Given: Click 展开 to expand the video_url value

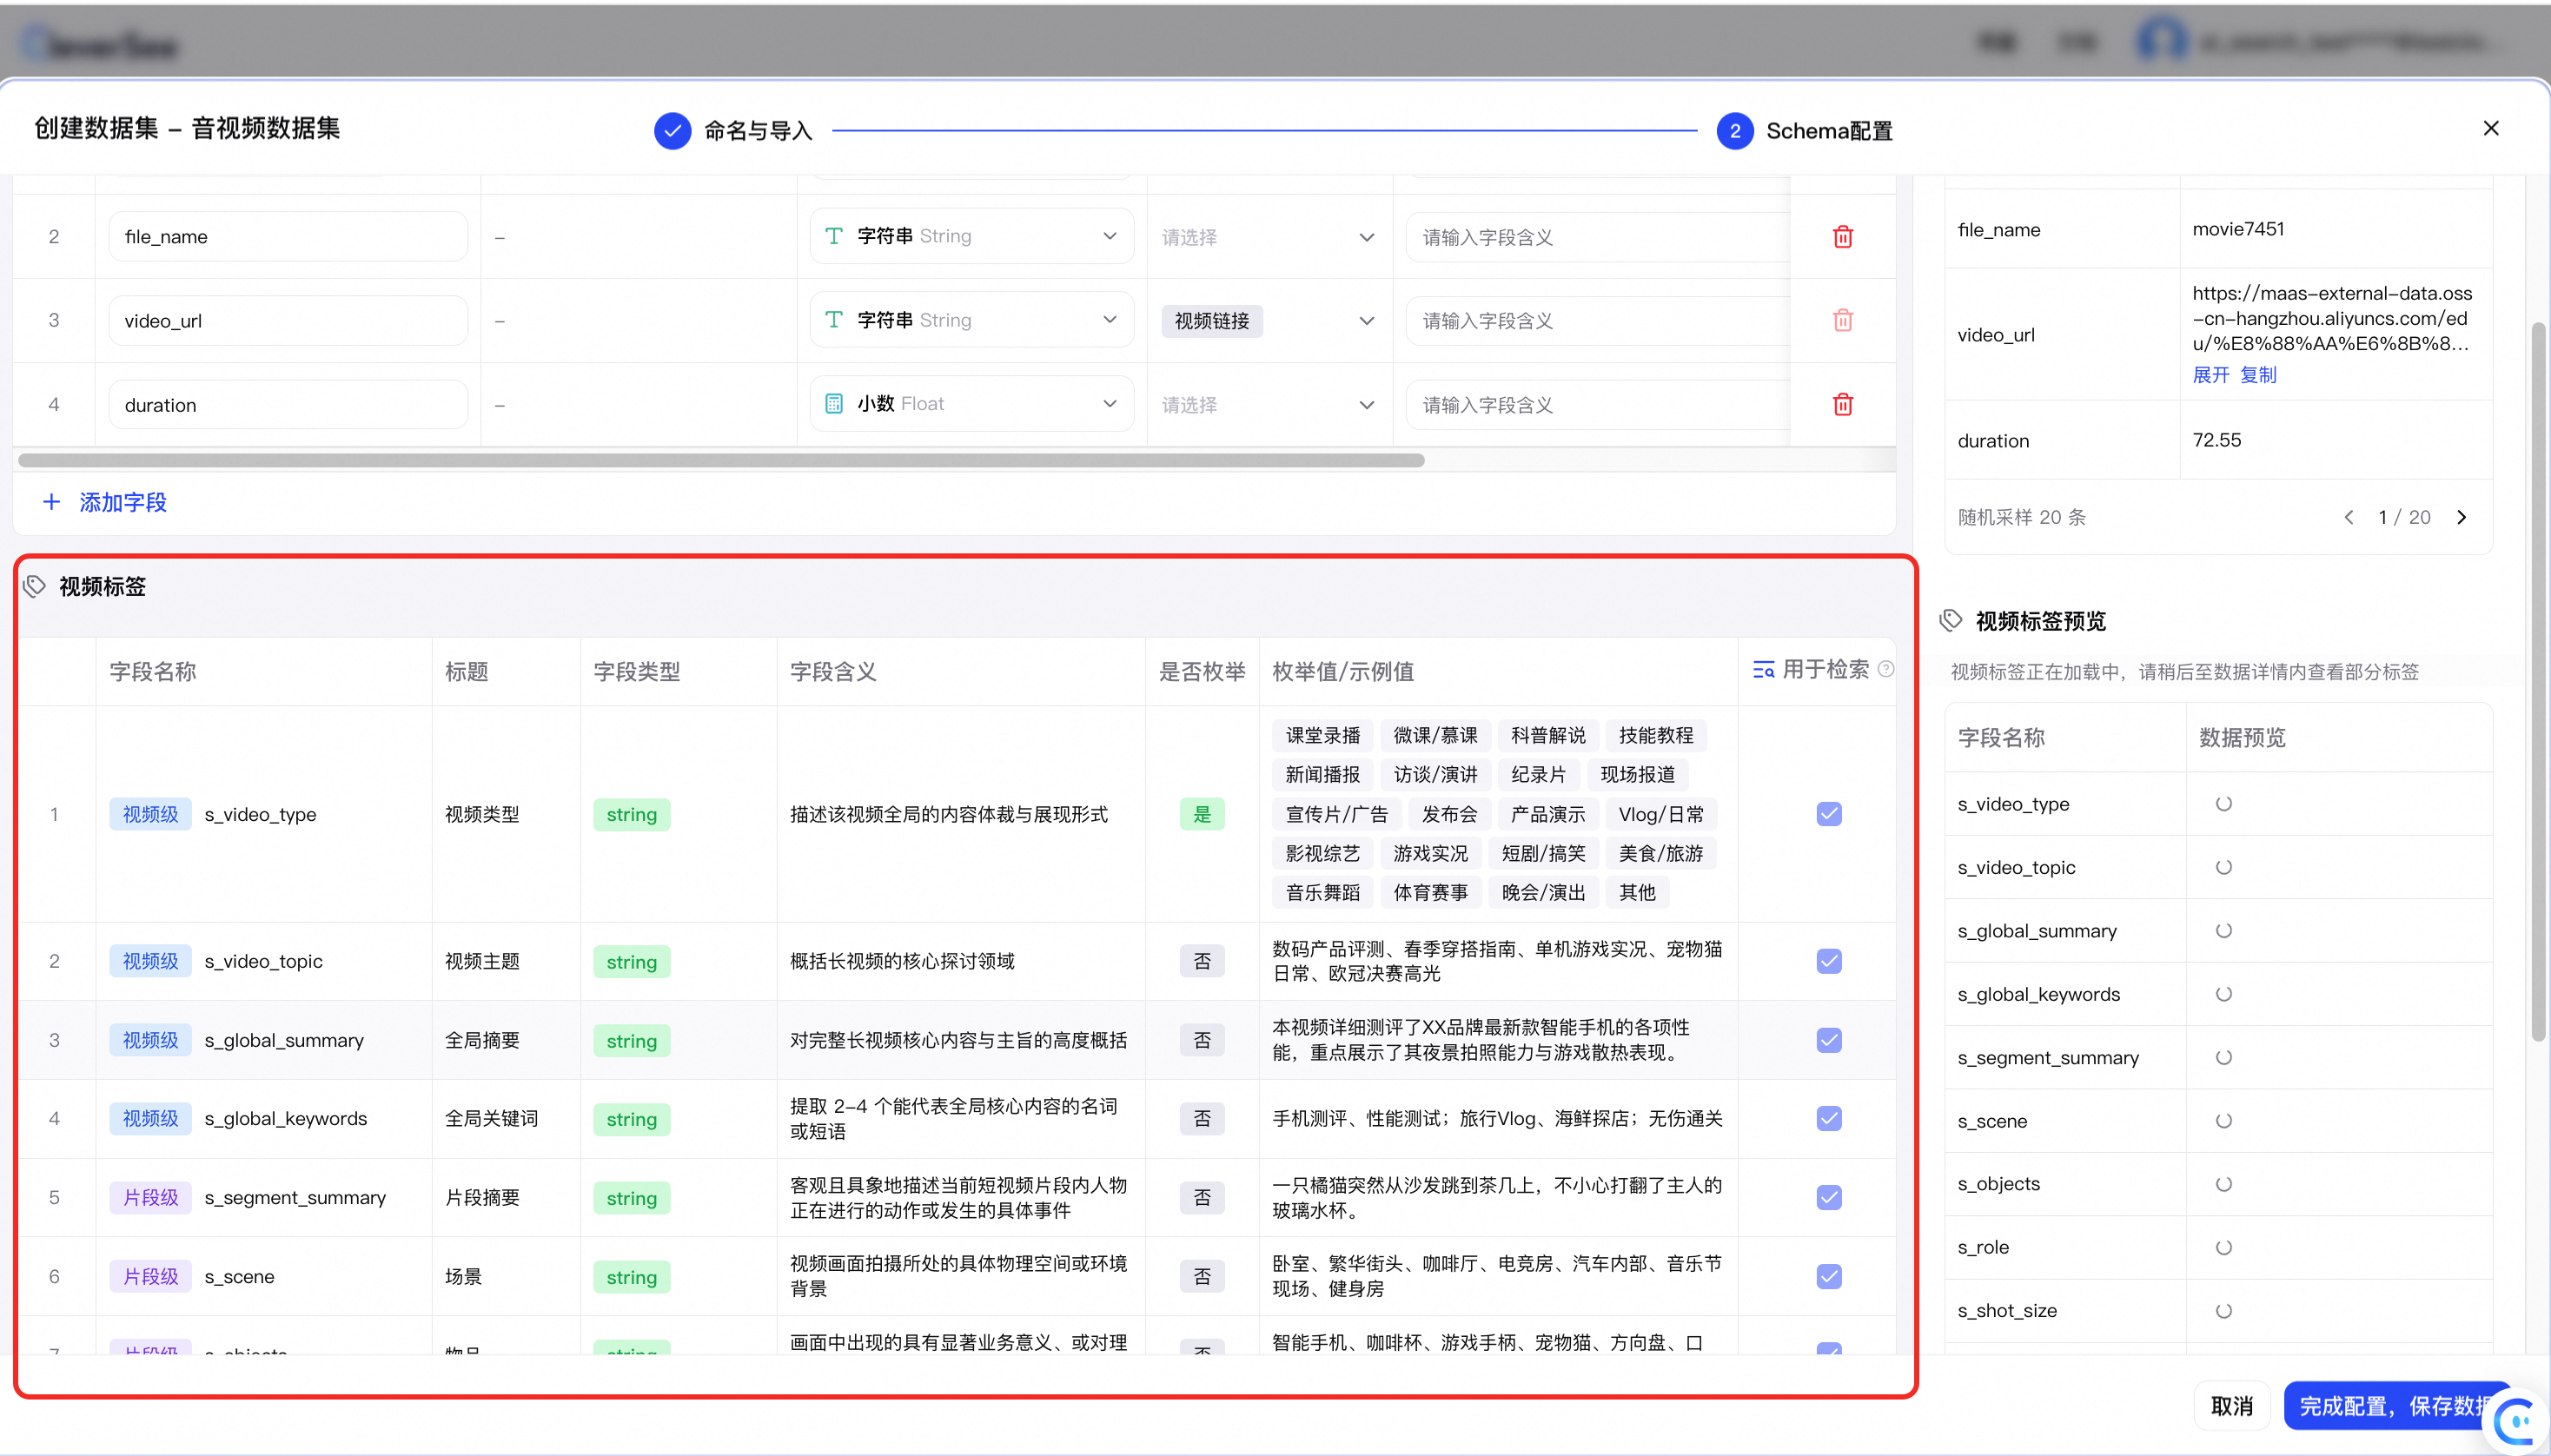Looking at the screenshot, I should point(2211,375).
